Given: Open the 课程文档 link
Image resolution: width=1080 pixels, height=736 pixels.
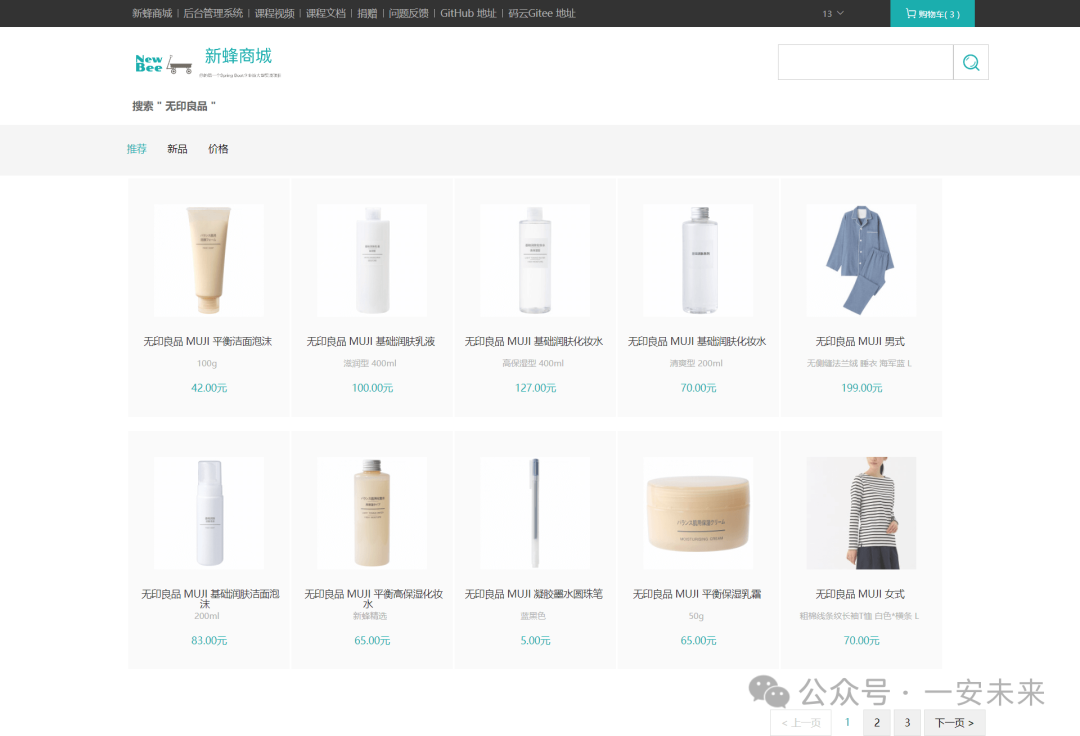Looking at the screenshot, I should click(x=326, y=13).
